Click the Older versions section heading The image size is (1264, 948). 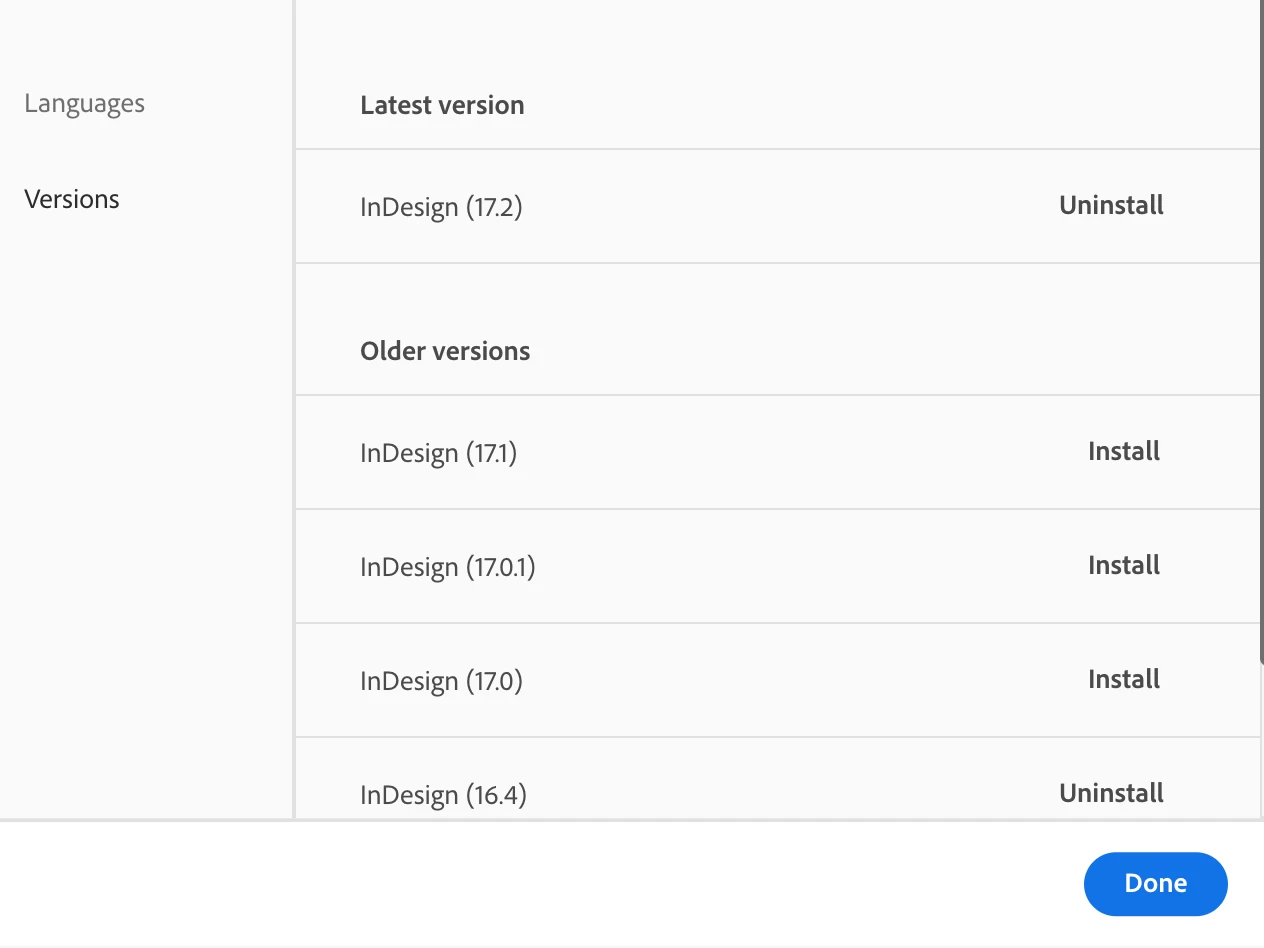445,352
